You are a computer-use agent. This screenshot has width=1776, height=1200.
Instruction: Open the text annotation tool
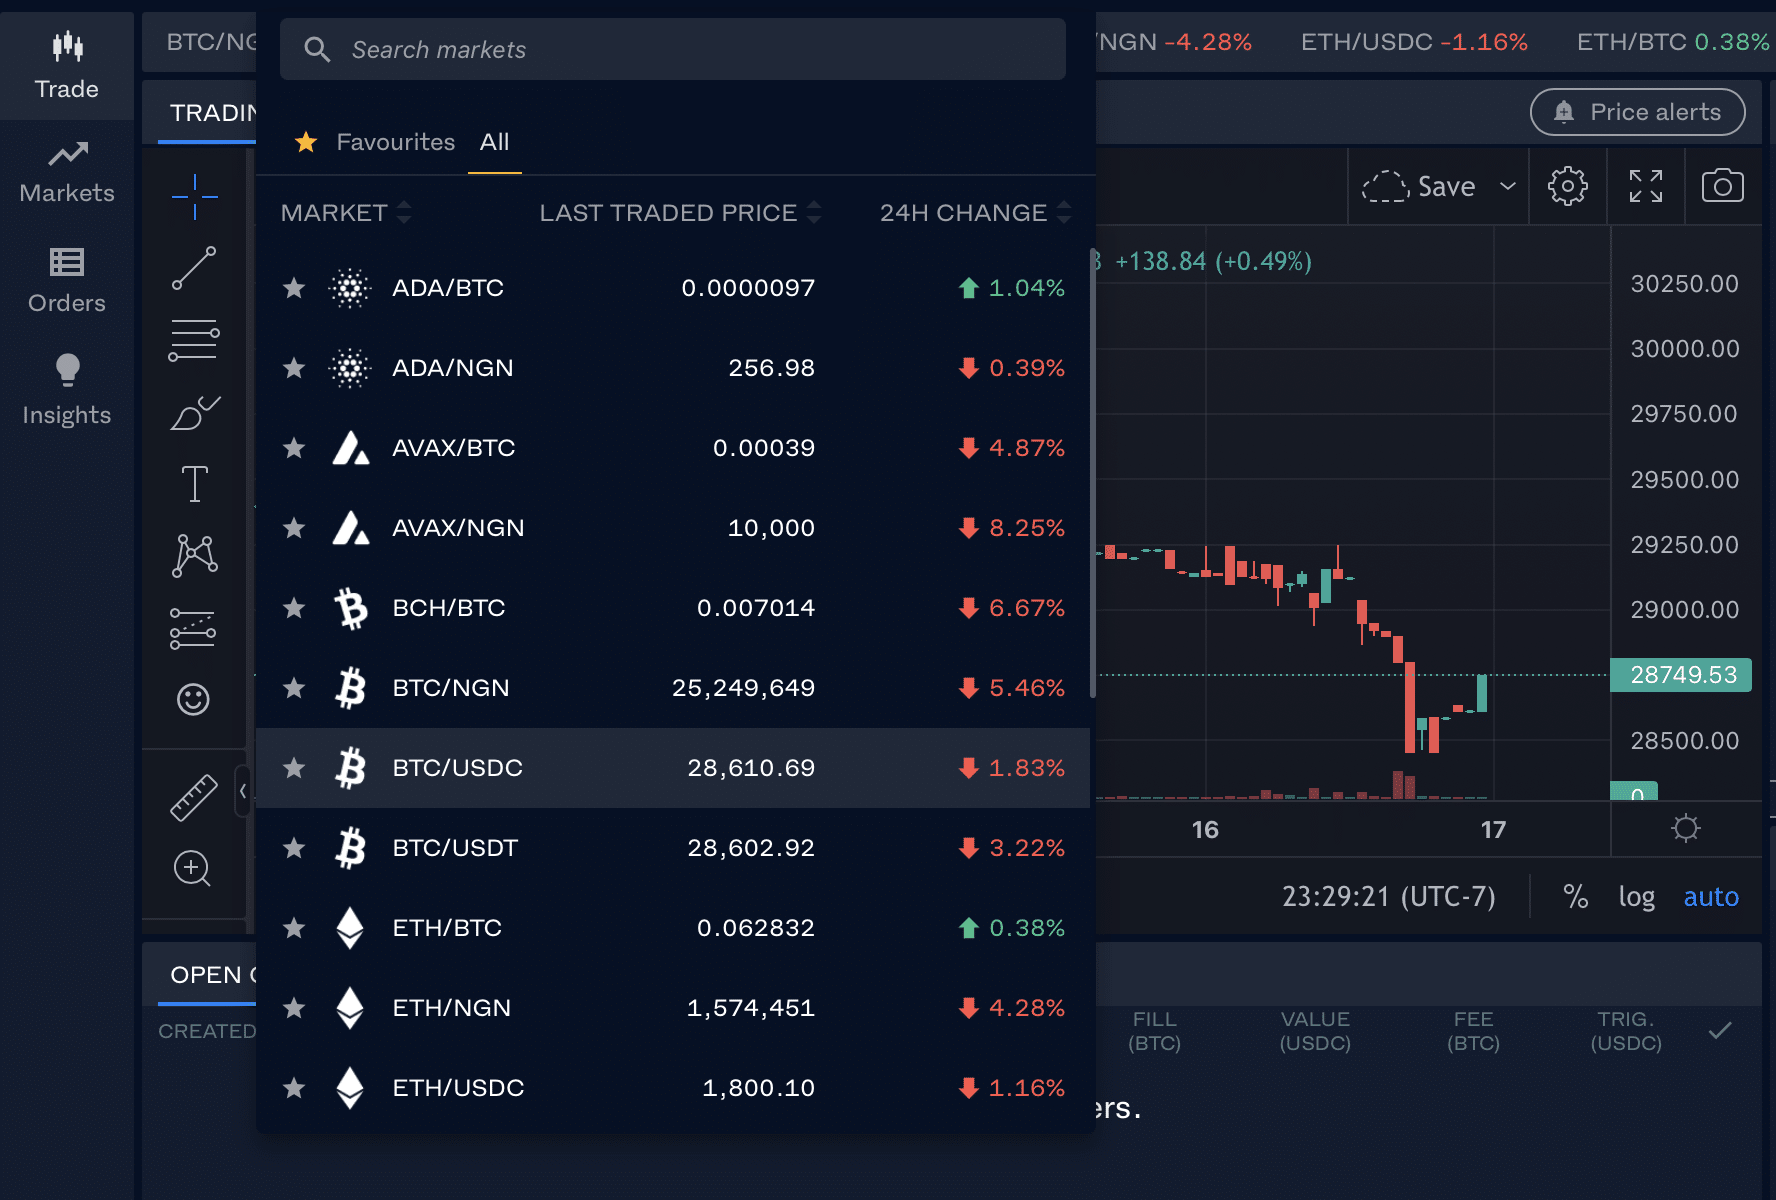tap(193, 484)
